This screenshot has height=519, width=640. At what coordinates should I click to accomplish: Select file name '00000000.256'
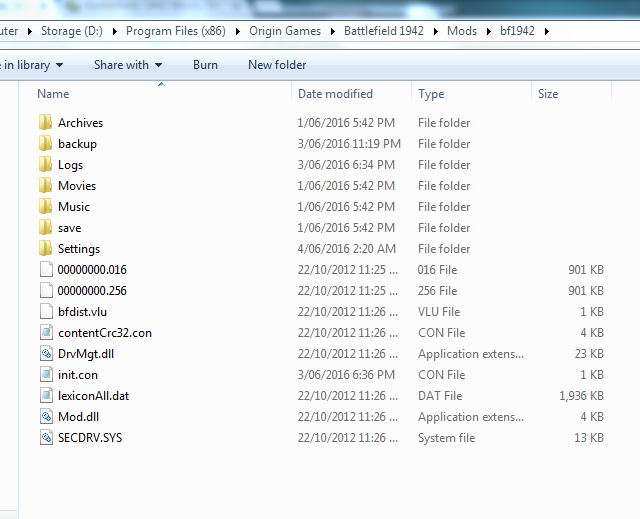[x=92, y=291]
